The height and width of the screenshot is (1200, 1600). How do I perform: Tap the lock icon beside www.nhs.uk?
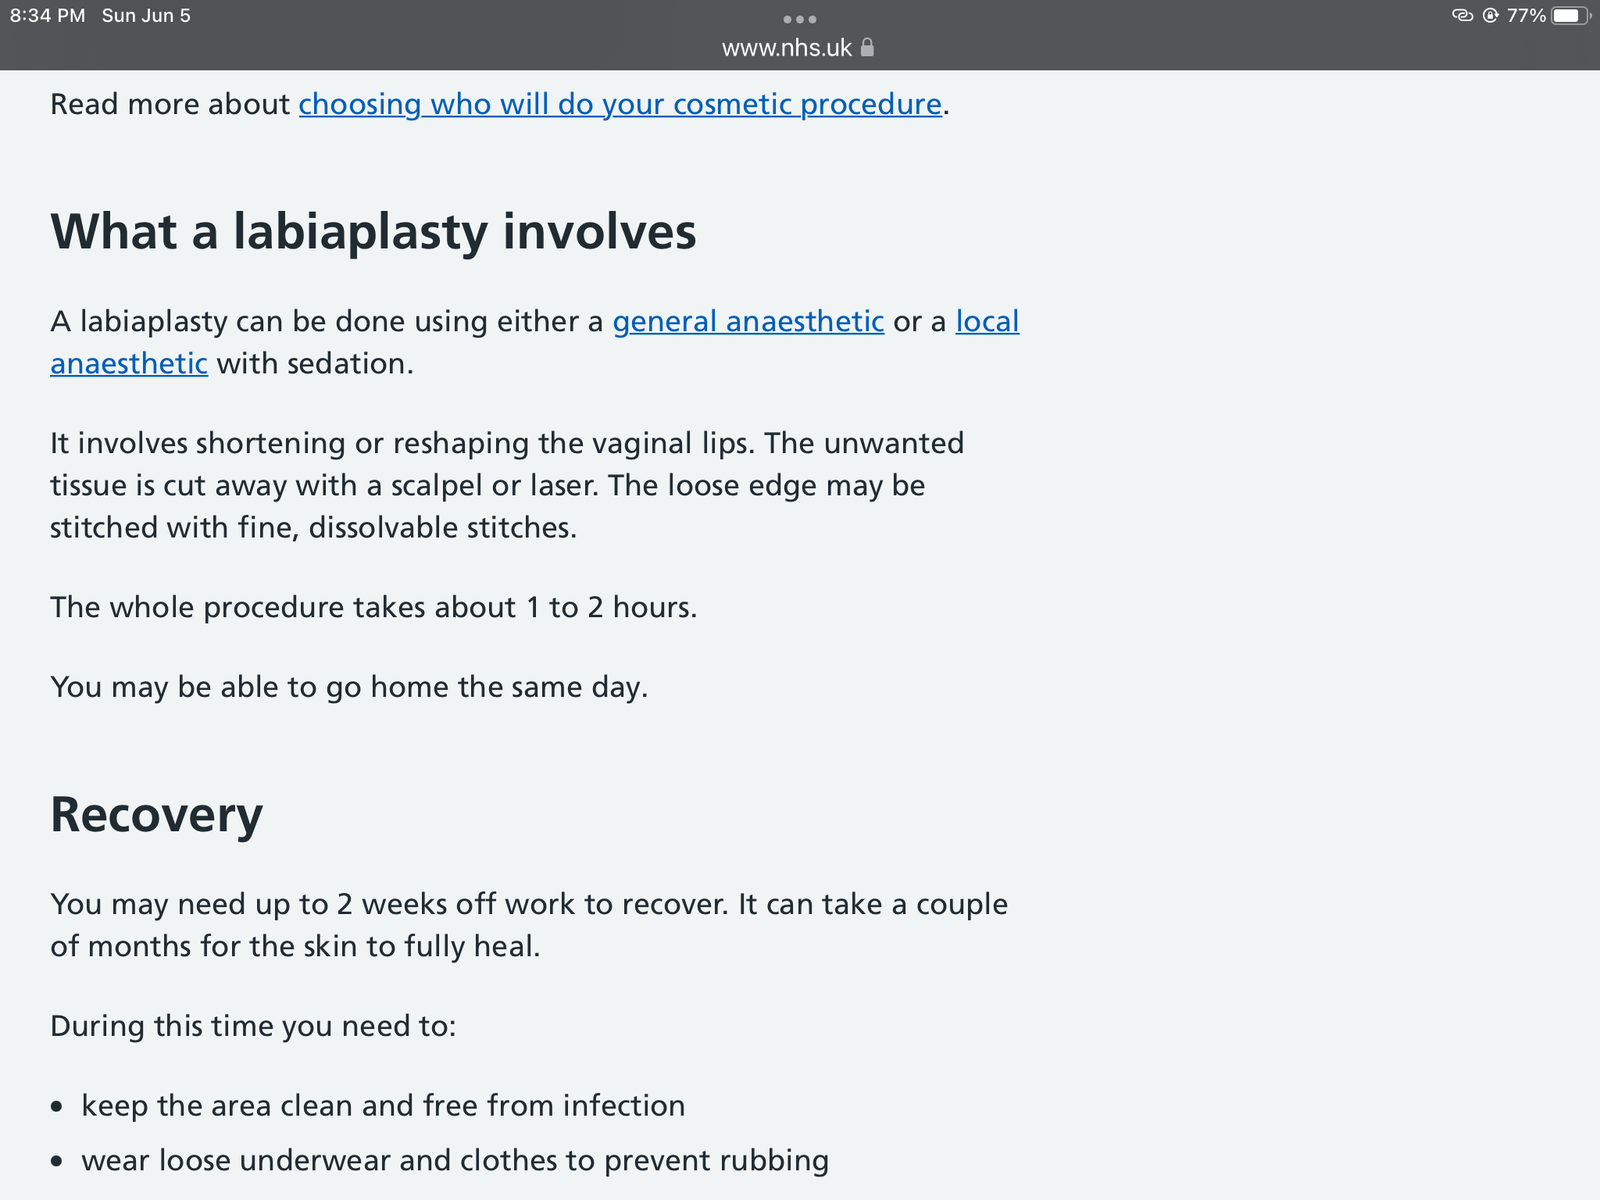point(867,47)
